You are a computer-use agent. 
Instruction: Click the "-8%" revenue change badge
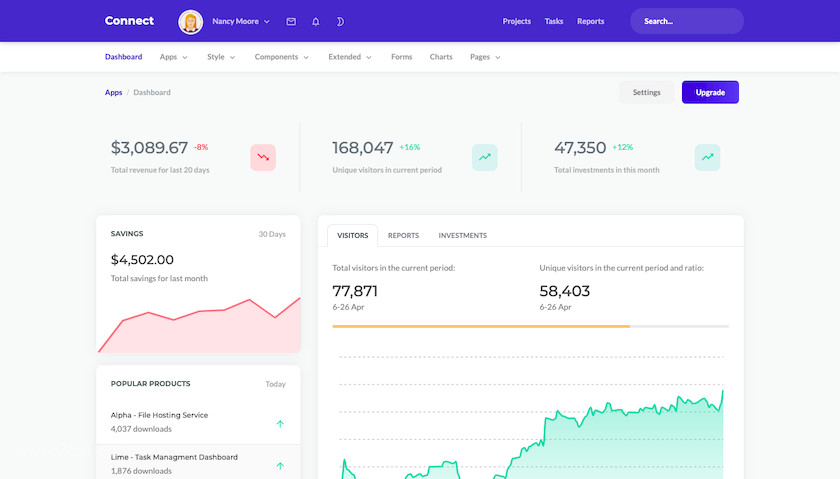pos(201,147)
